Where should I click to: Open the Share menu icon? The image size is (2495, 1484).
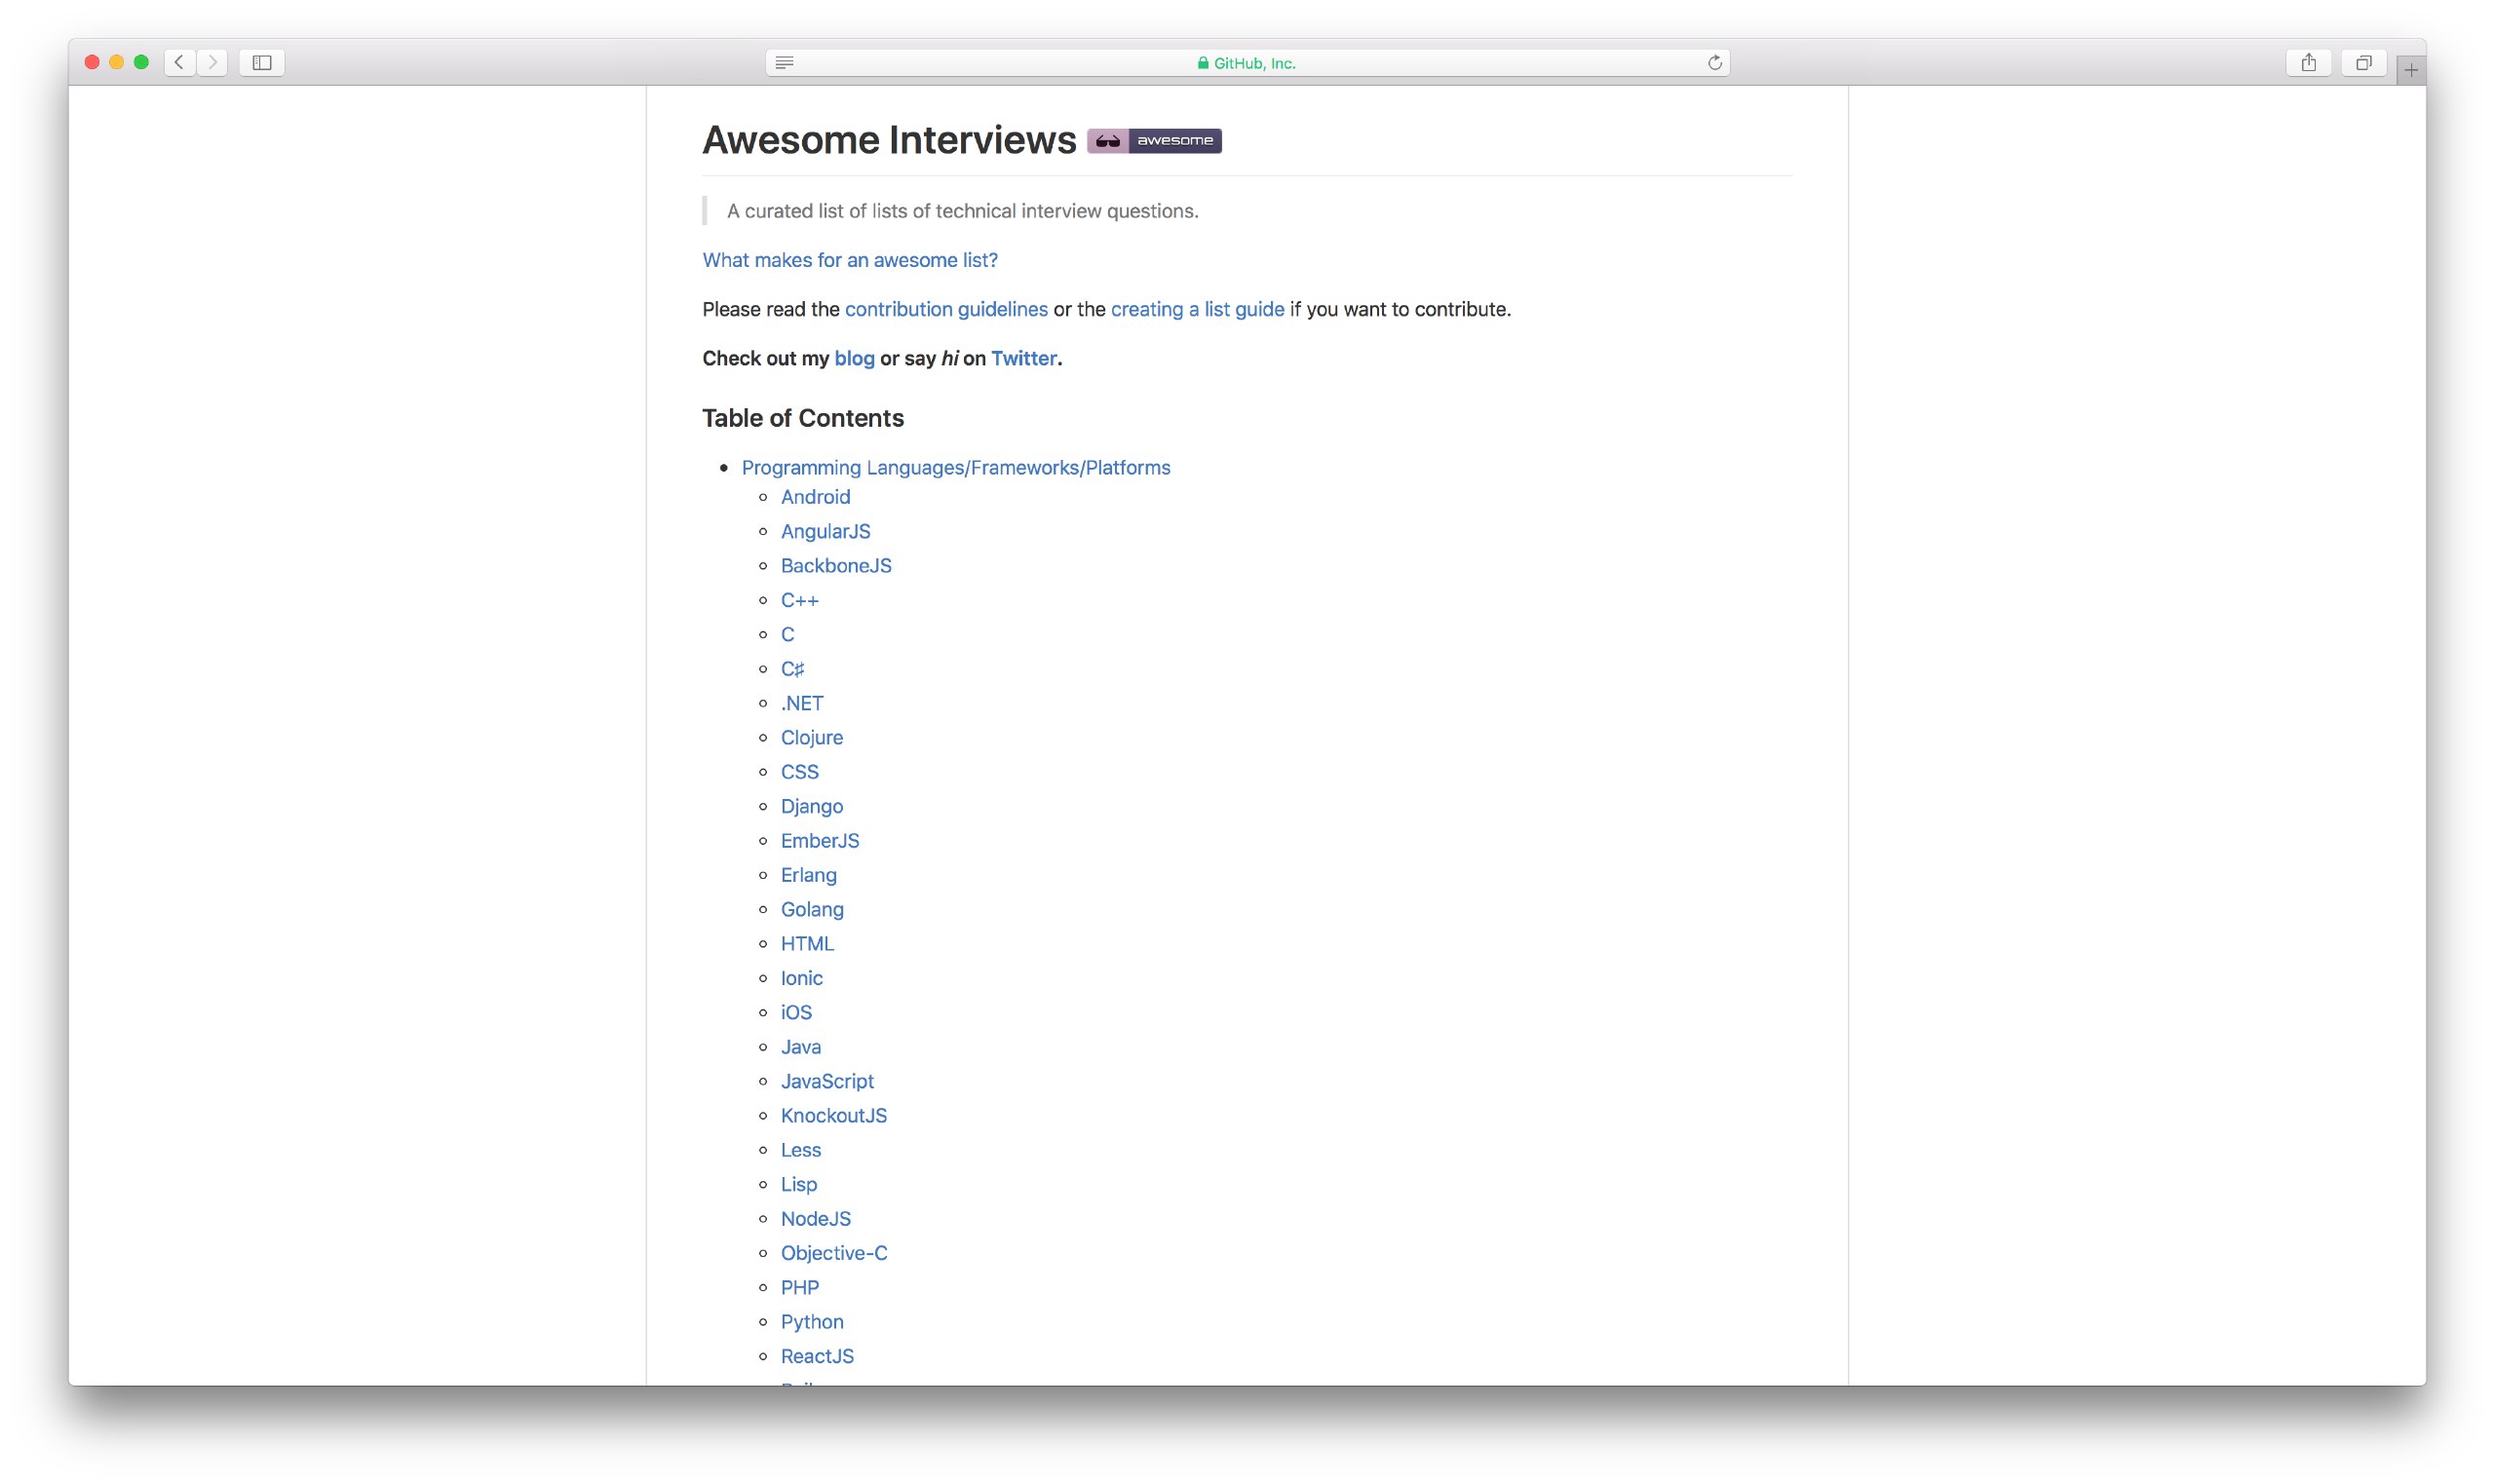pos(2309,62)
